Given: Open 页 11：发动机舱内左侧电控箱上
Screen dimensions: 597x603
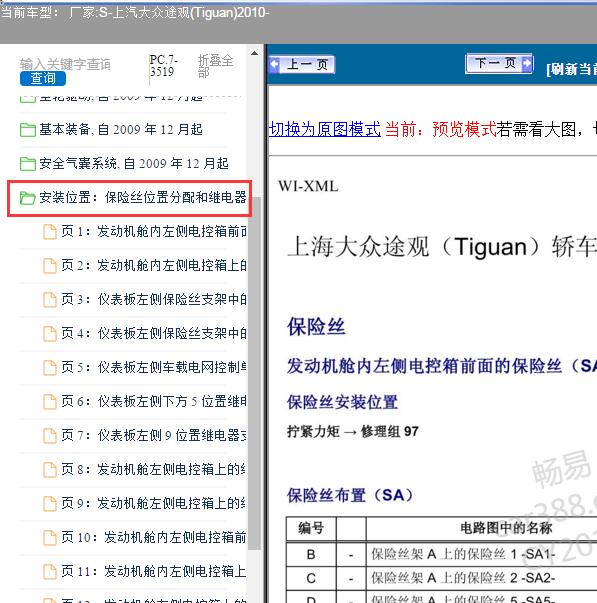Looking at the screenshot, I should (154, 571).
